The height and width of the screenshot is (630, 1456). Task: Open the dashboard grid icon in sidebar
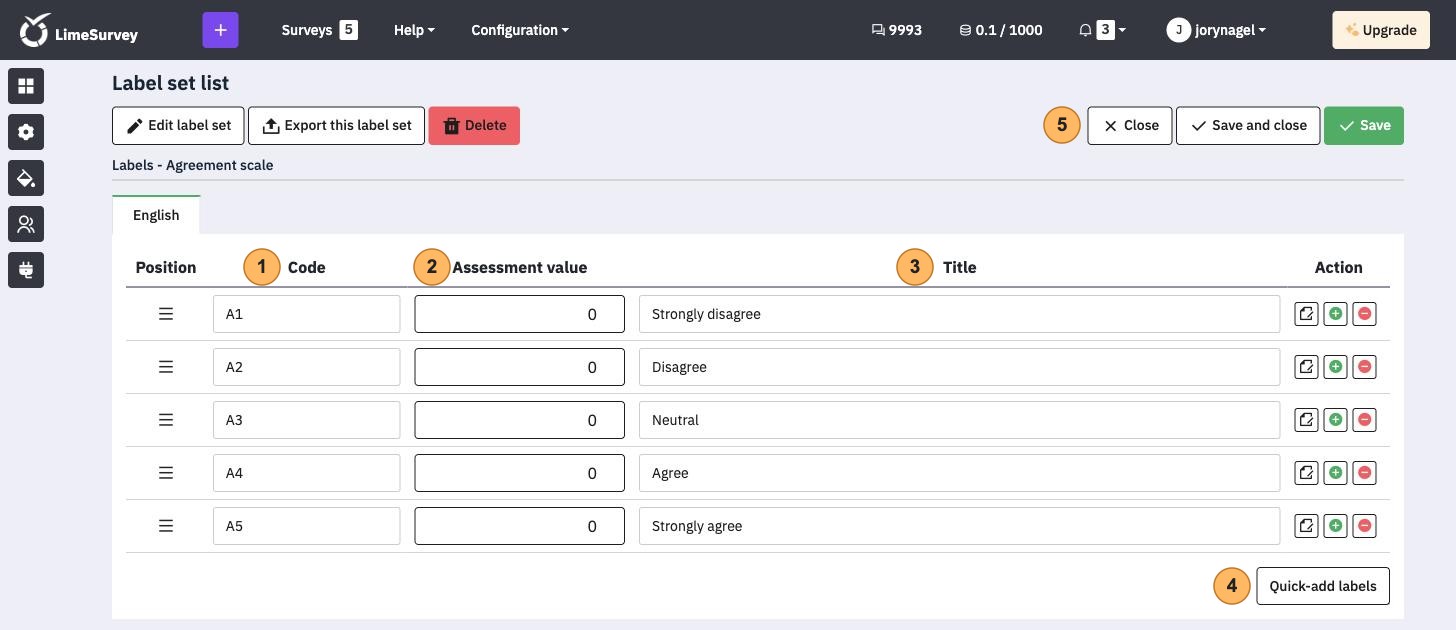coord(26,86)
